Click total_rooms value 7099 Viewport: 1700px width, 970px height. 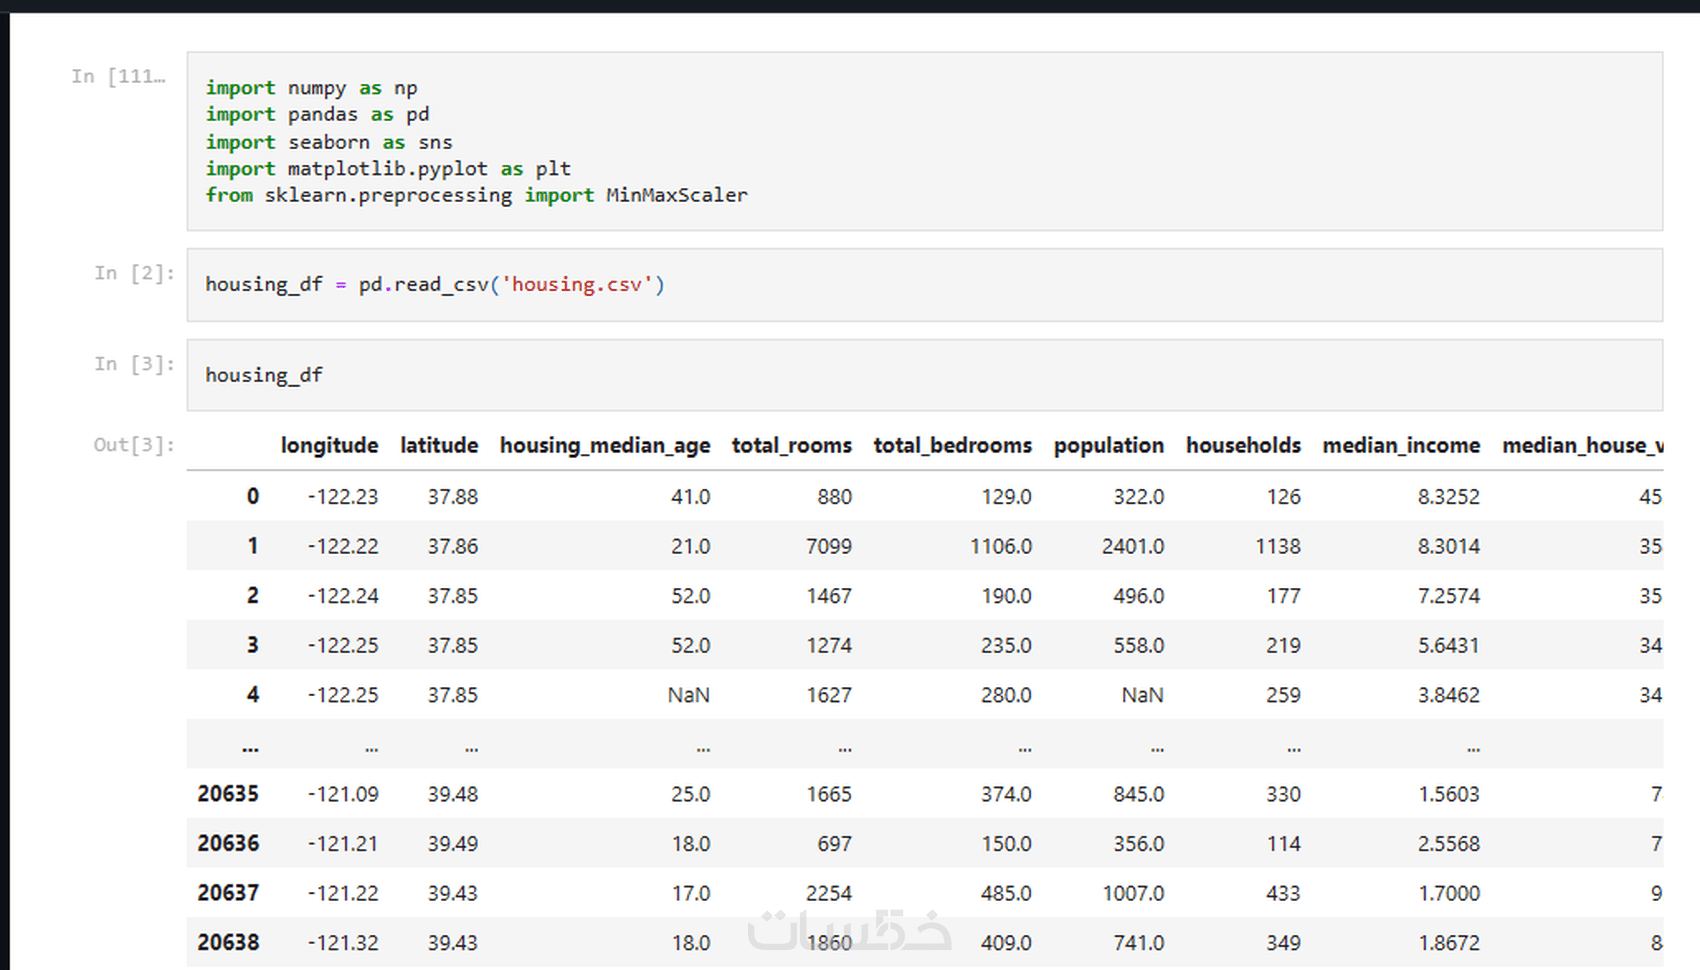point(829,546)
